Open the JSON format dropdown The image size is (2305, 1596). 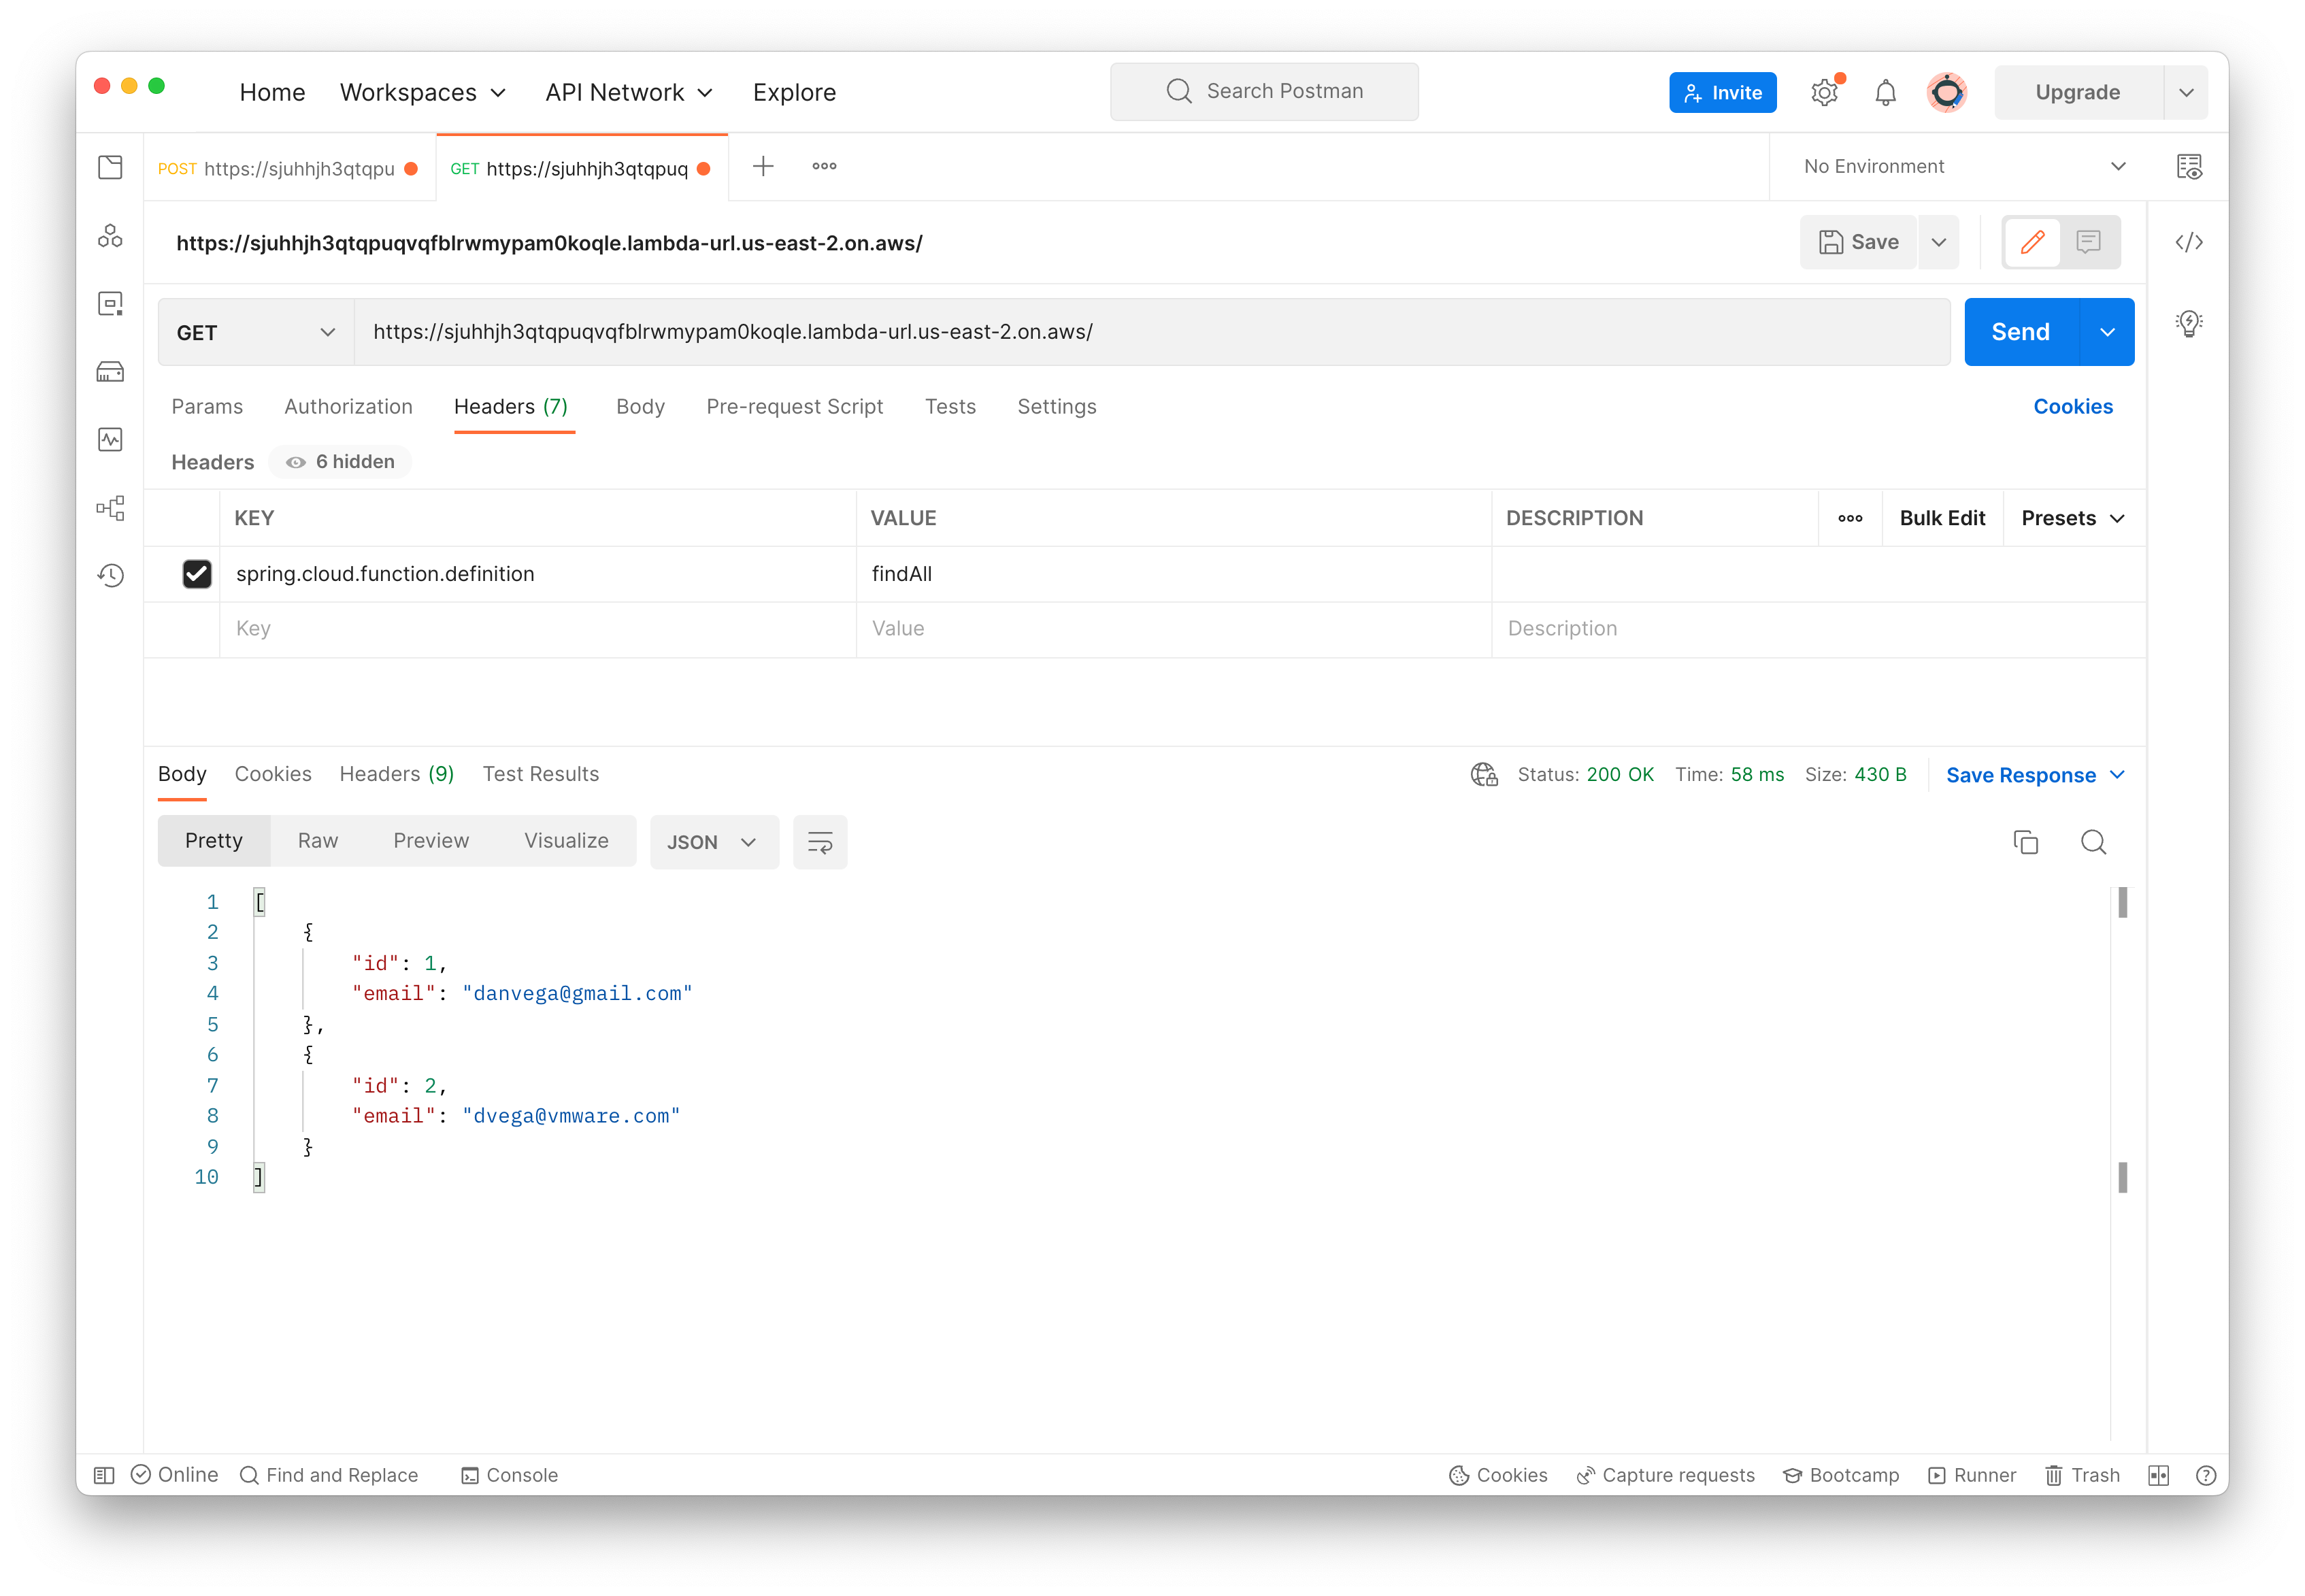(713, 842)
